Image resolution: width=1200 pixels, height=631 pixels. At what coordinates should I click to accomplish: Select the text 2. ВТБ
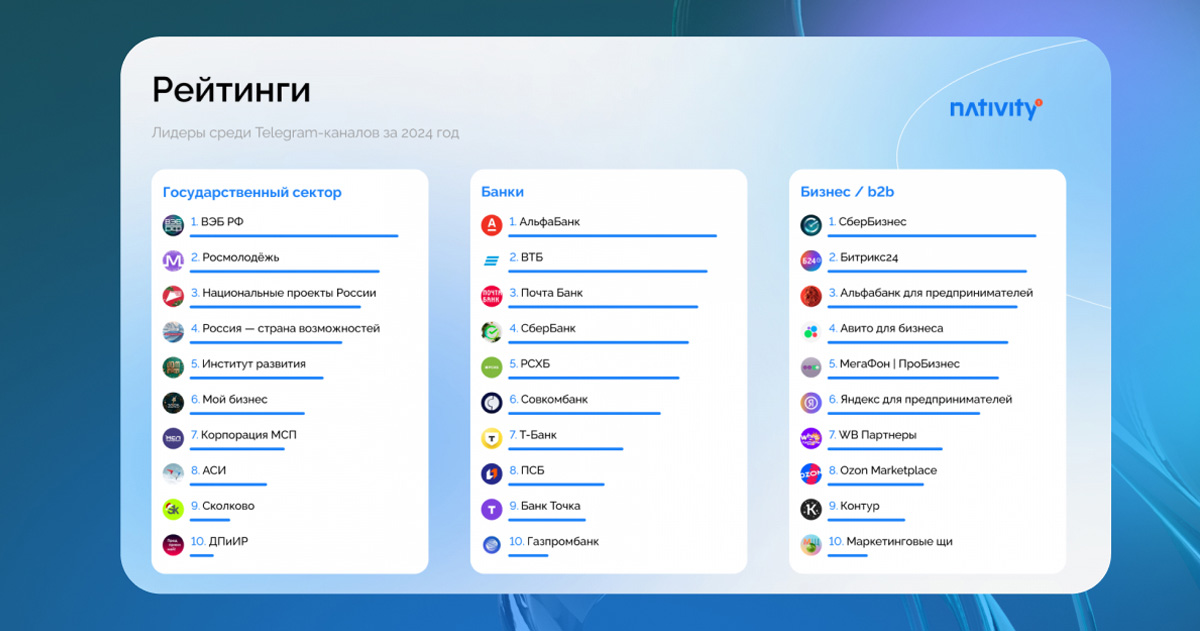tap(526, 257)
